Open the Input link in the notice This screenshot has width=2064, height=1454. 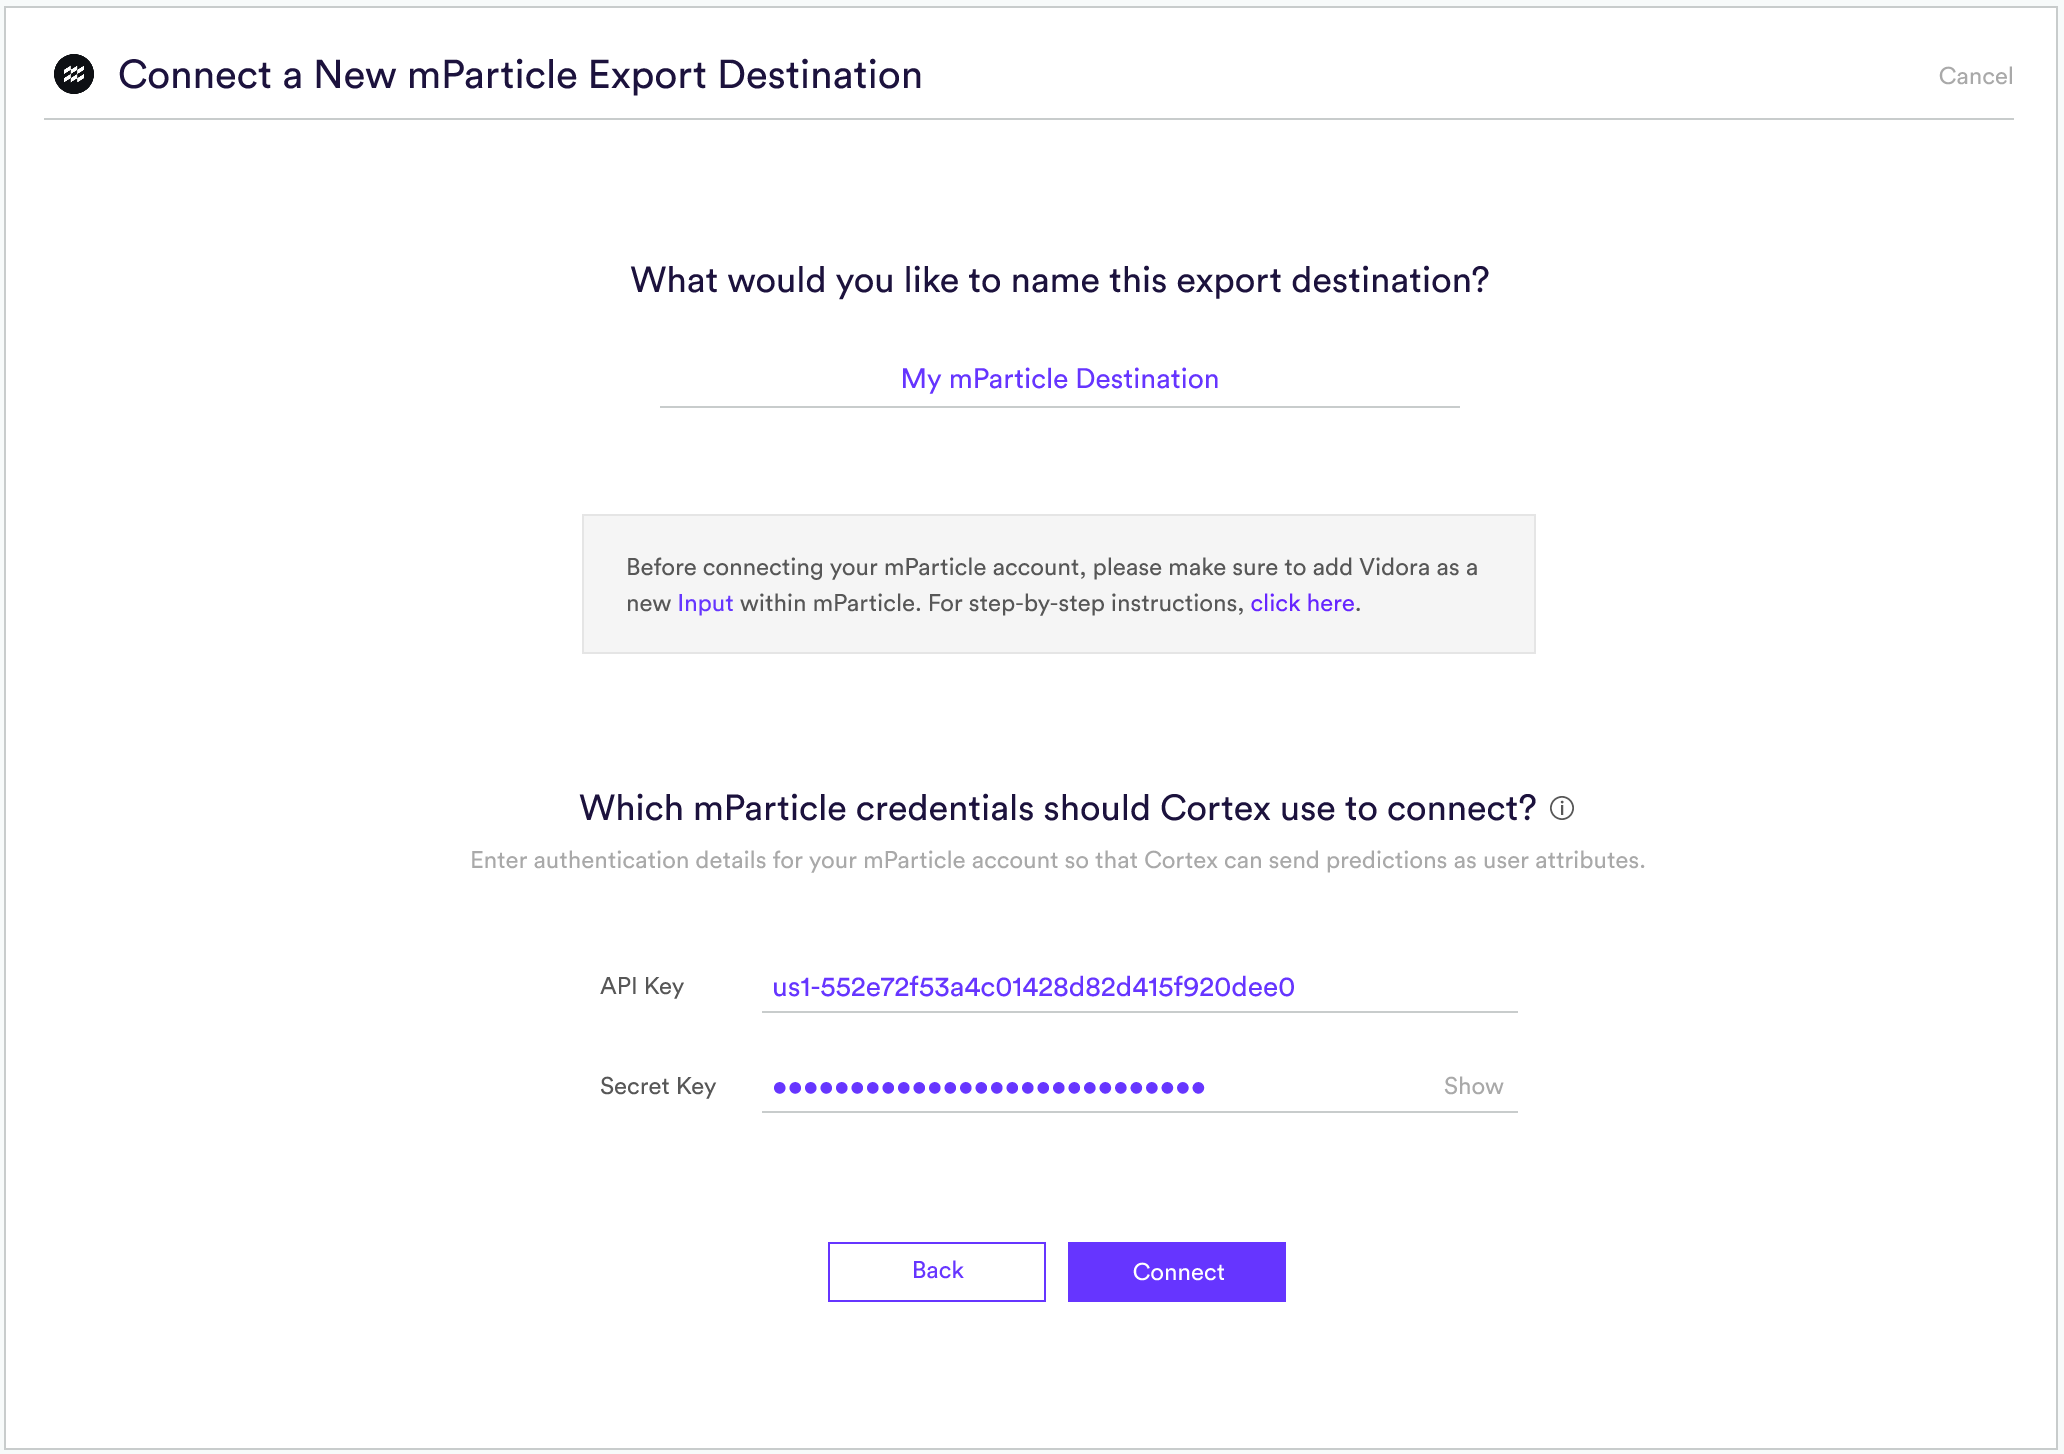[705, 603]
